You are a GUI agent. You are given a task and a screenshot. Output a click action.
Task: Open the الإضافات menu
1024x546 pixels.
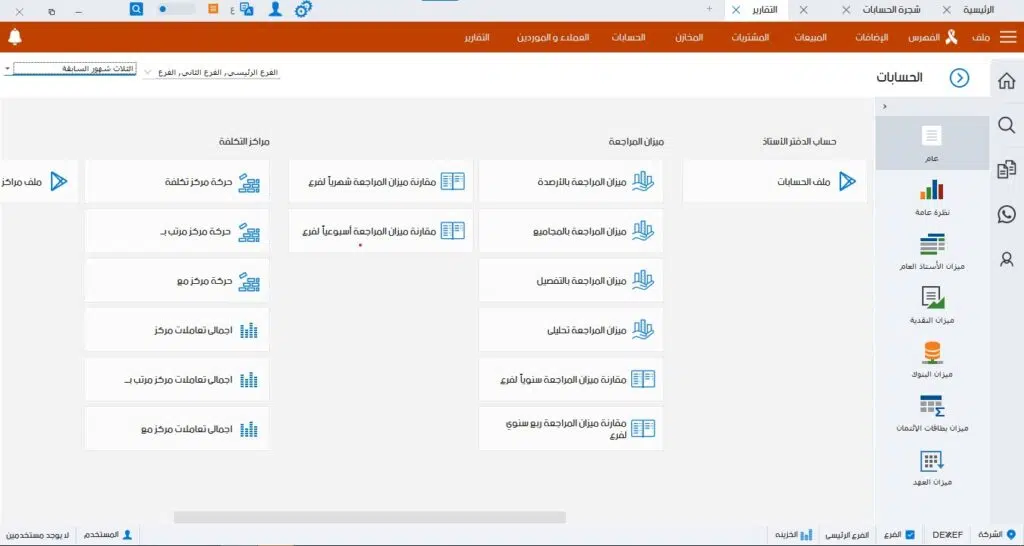tap(872, 38)
